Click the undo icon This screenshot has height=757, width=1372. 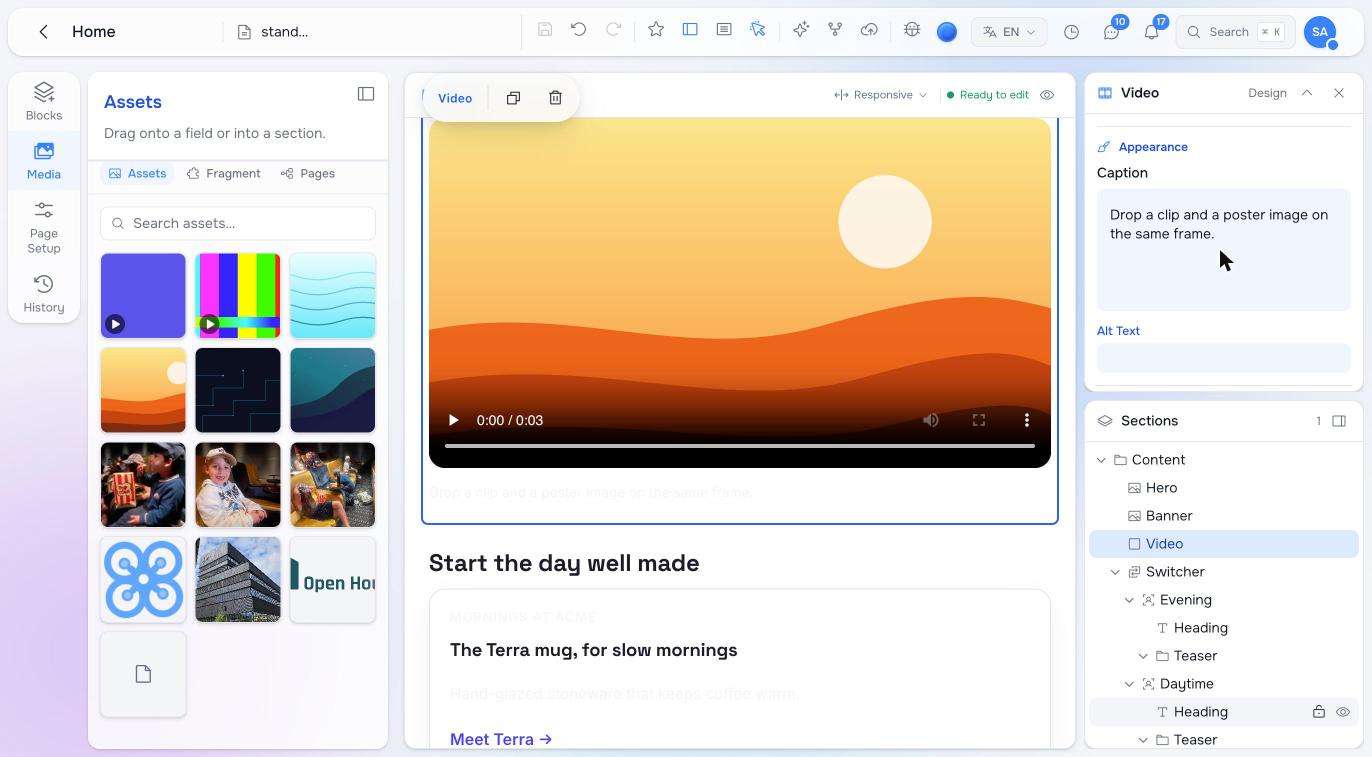click(x=578, y=30)
